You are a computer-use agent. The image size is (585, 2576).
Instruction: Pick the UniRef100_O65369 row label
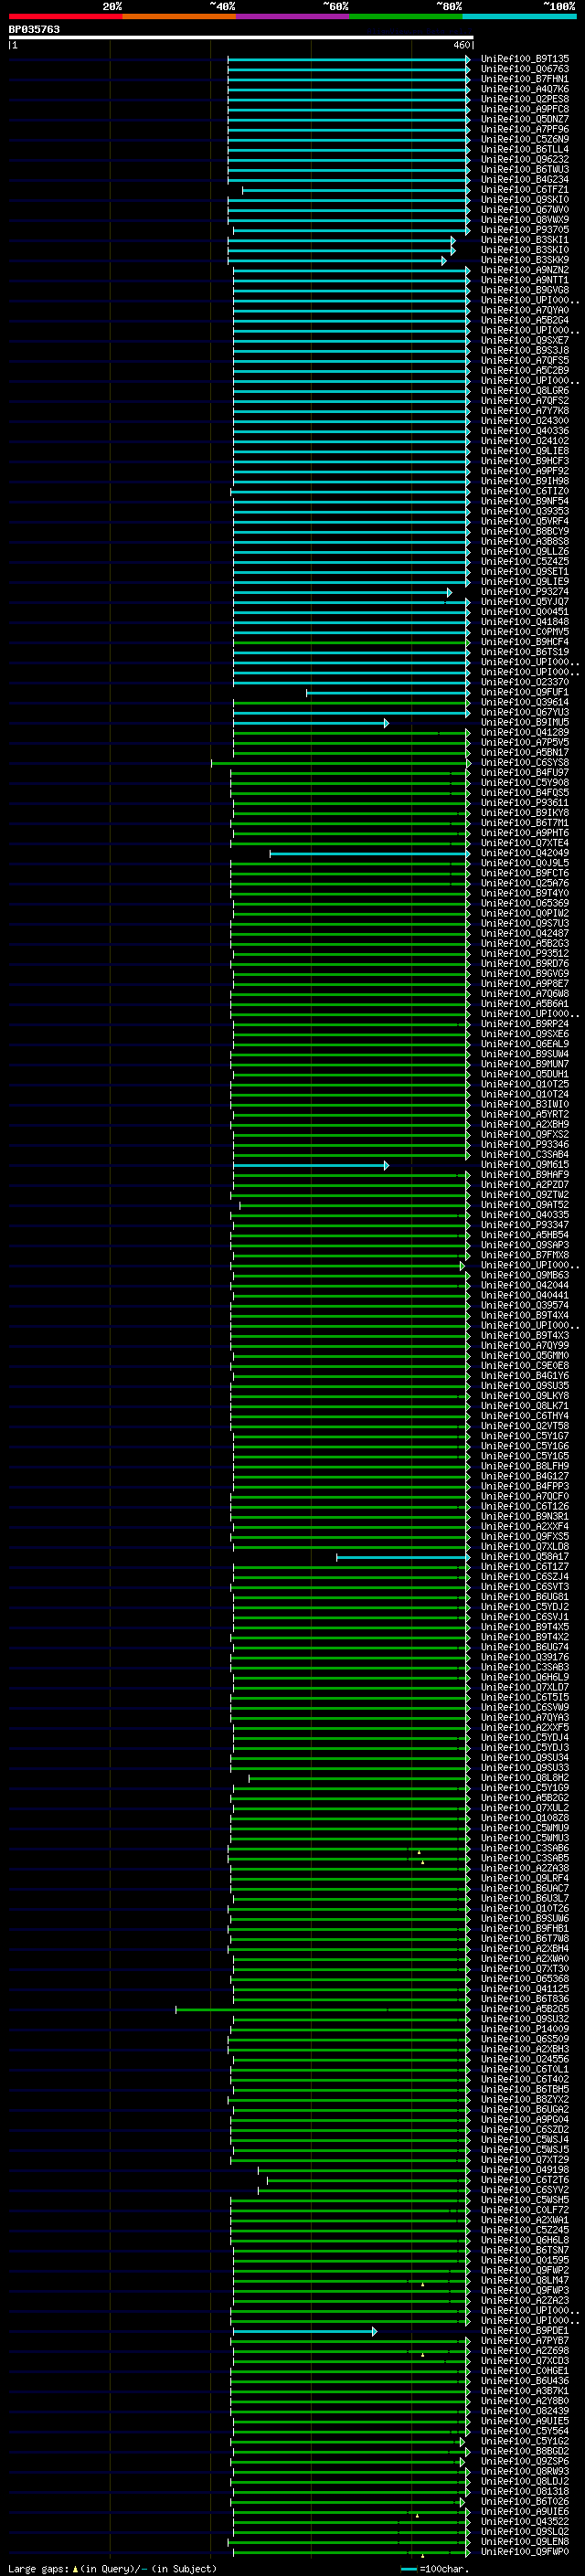525,903
